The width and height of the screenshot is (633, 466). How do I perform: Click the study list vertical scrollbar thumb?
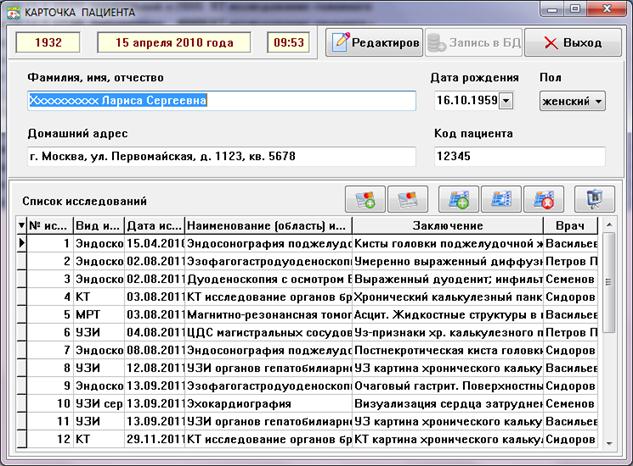pos(609,282)
